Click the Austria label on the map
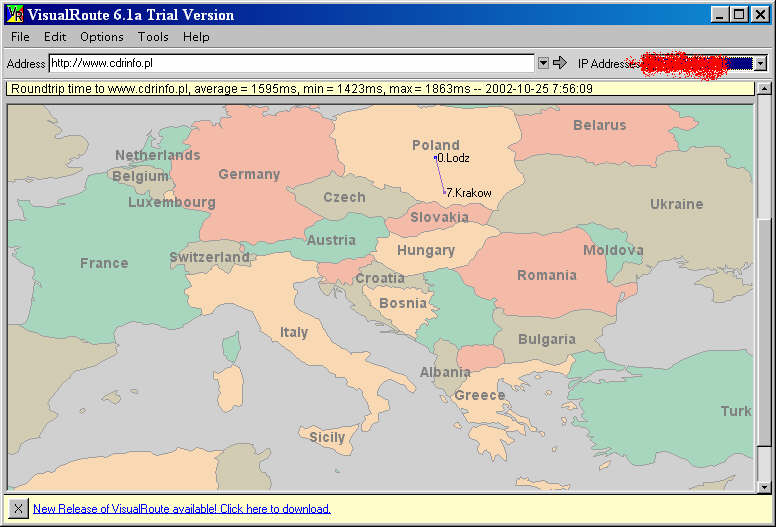Viewport: 776px width, 527px height. coord(331,240)
